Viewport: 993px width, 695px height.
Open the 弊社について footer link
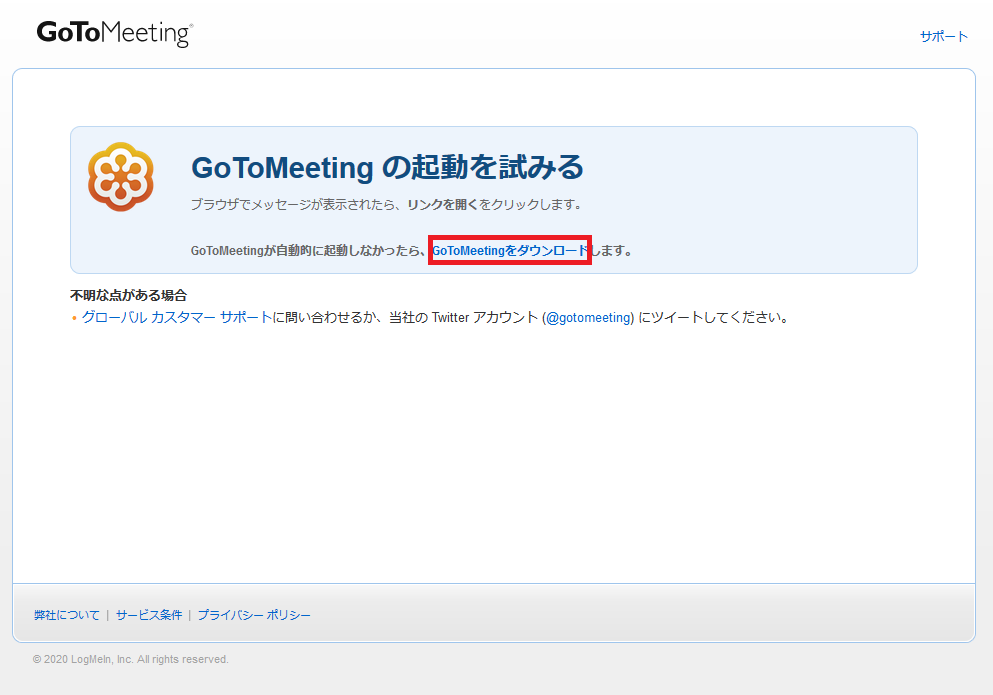67,615
